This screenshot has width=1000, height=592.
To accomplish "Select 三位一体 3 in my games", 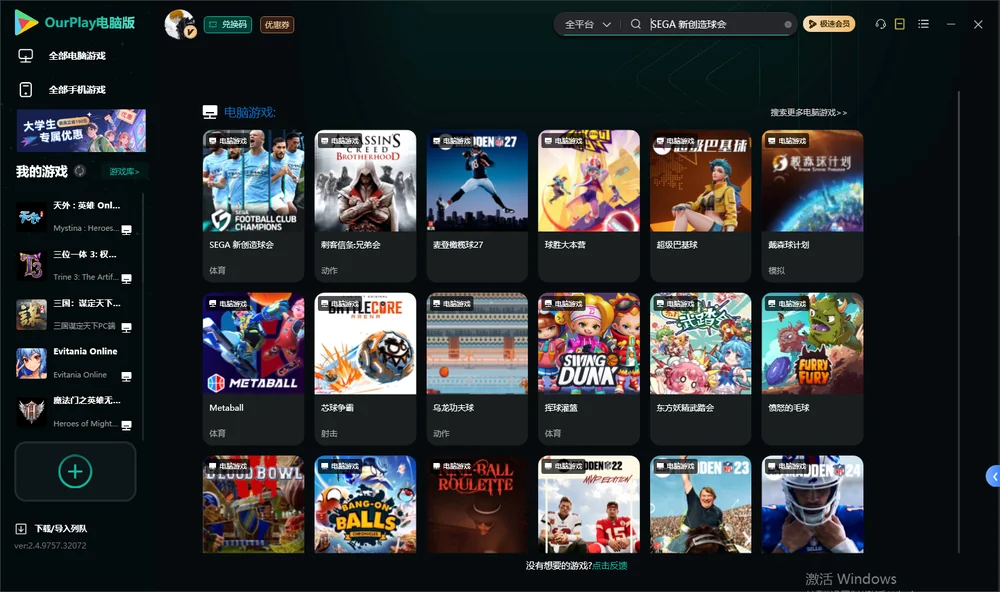I will pos(75,266).
